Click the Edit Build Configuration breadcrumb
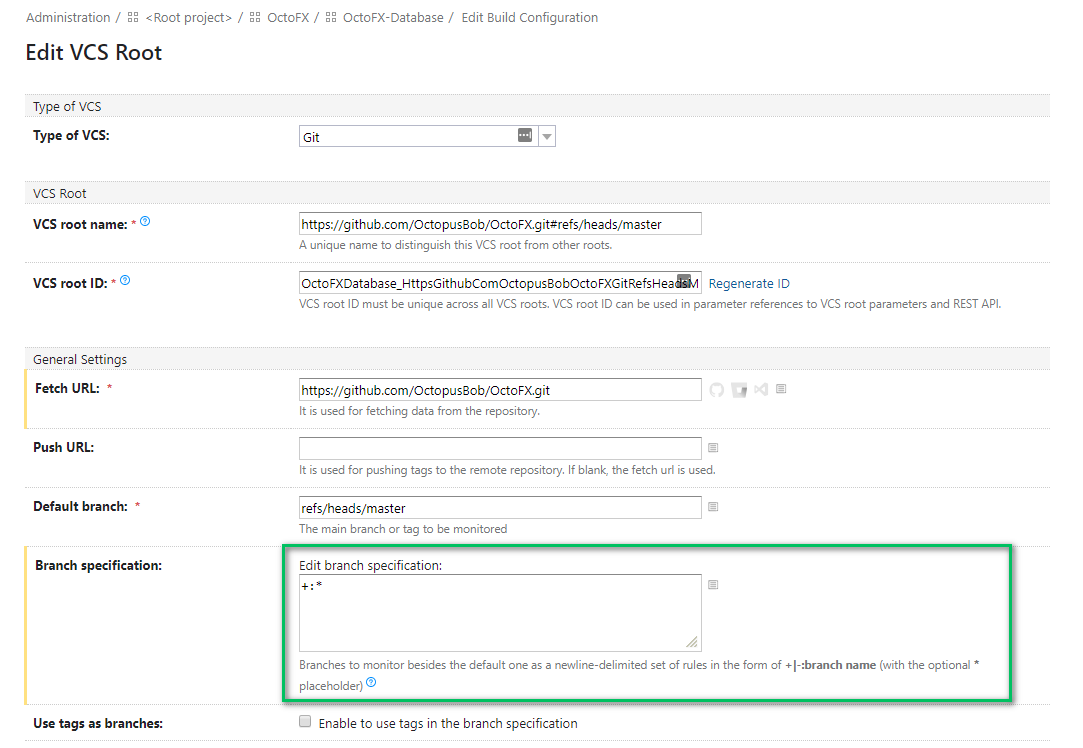 point(529,18)
